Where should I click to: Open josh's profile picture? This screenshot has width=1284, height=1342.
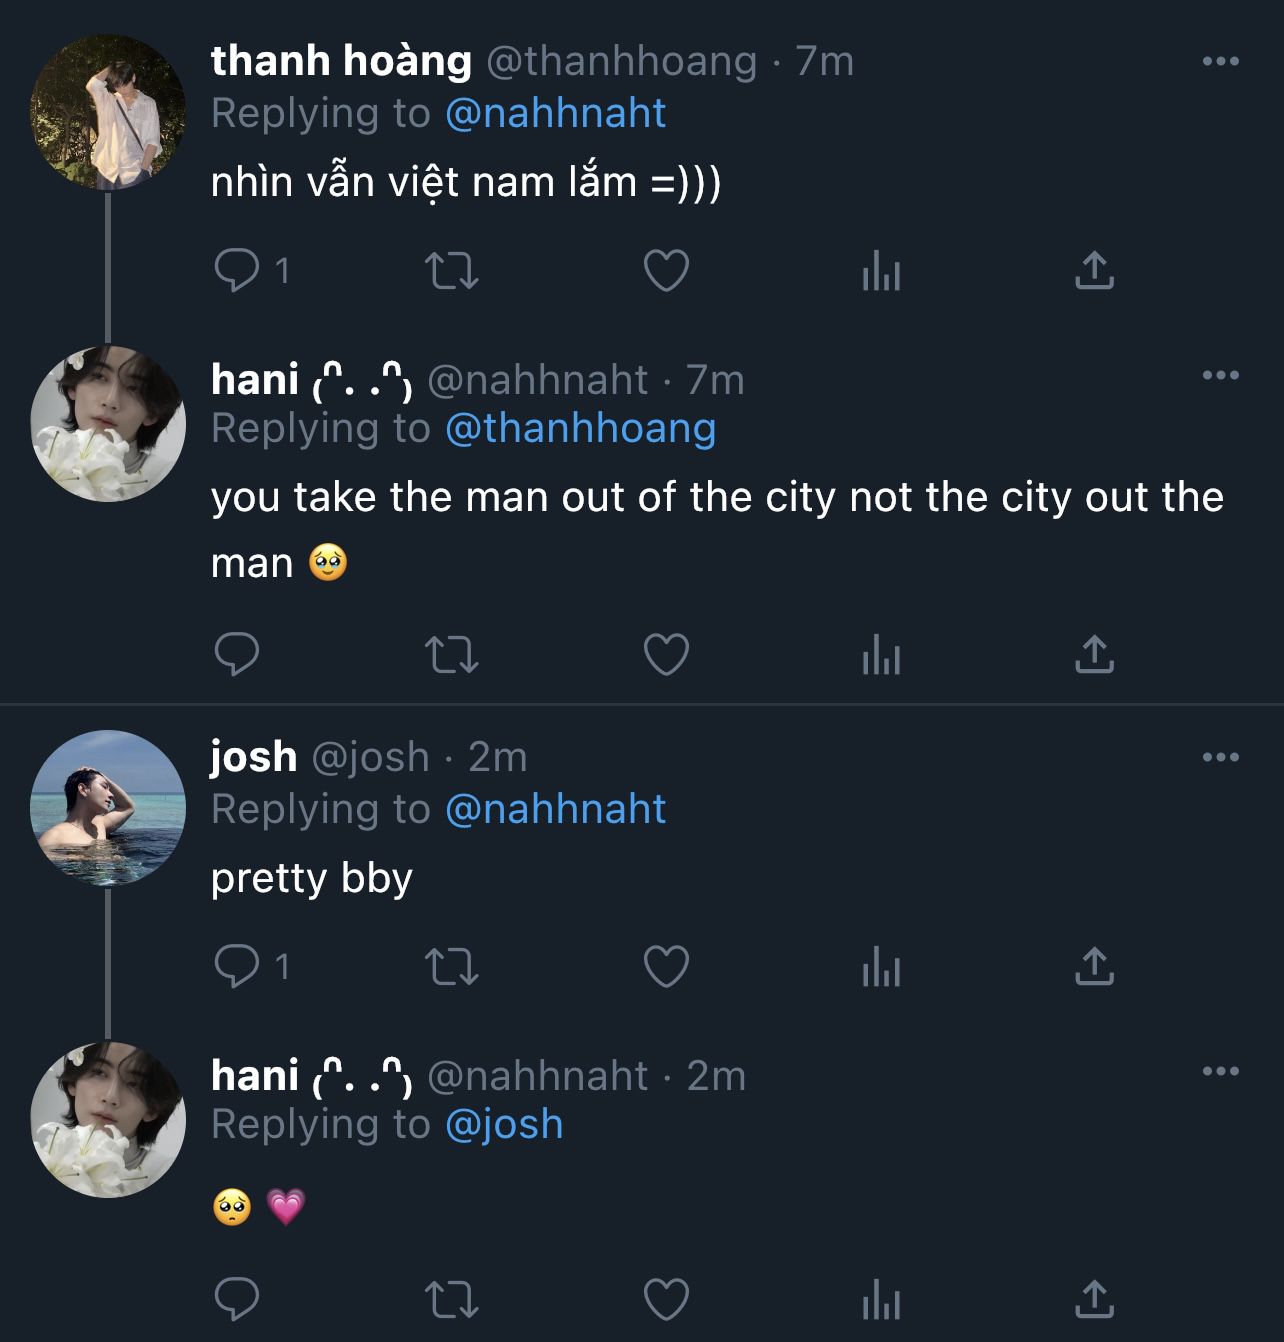point(108,808)
